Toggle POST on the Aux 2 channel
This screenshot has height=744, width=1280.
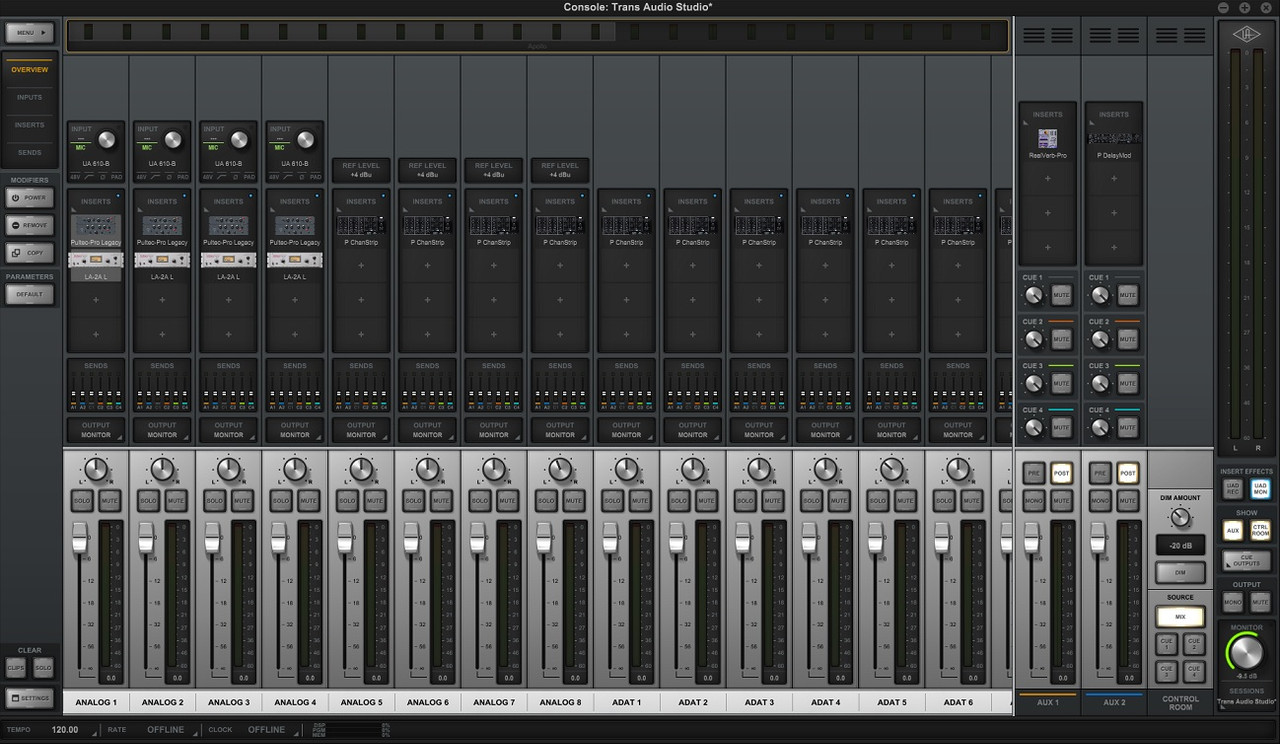(1128, 474)
